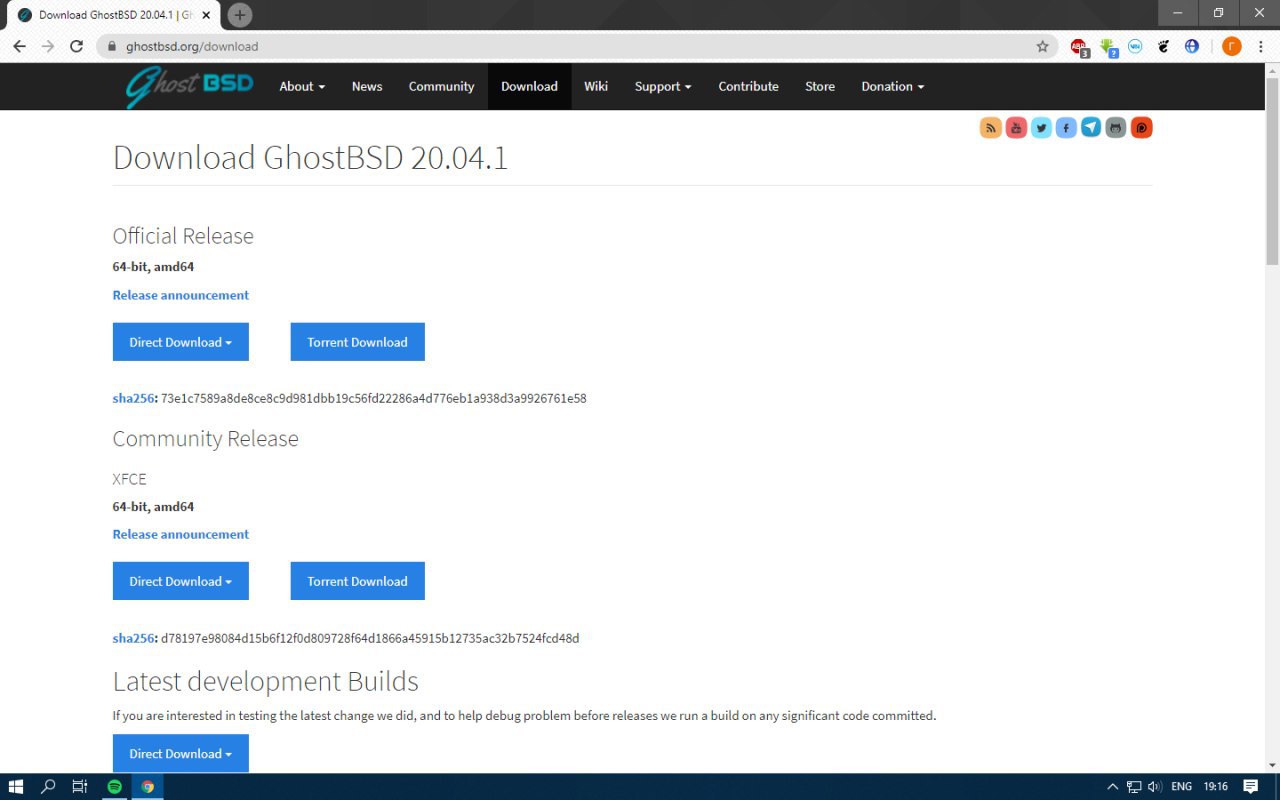Open the News page
The width and height of the screenshot is (1280, 800).
click(x=367, y=87)
